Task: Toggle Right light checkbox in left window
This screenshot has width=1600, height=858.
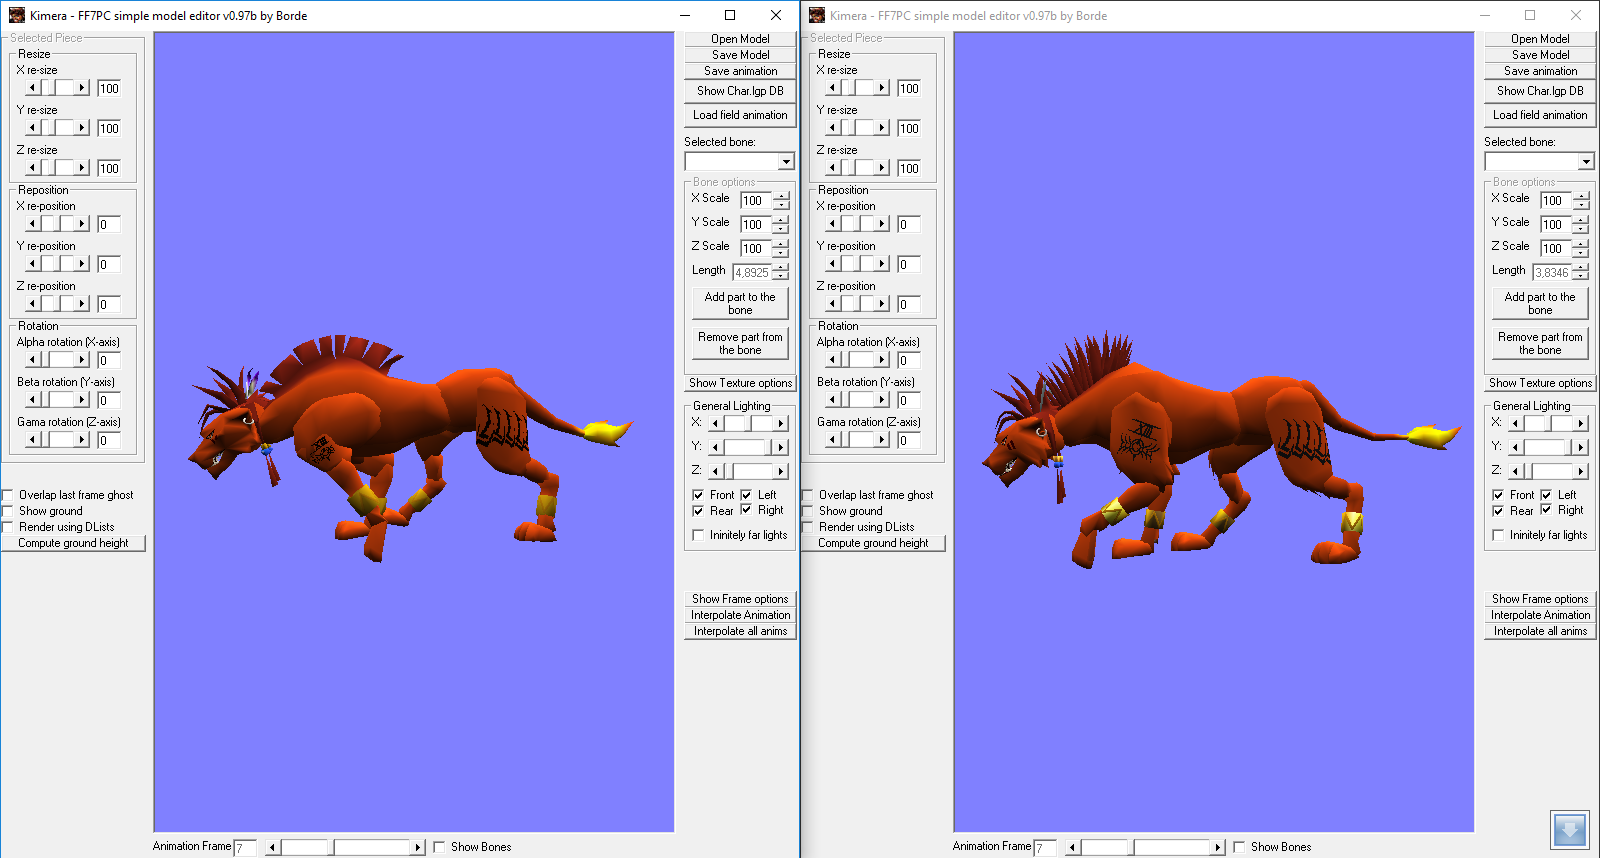Action: tap(746, 510)
